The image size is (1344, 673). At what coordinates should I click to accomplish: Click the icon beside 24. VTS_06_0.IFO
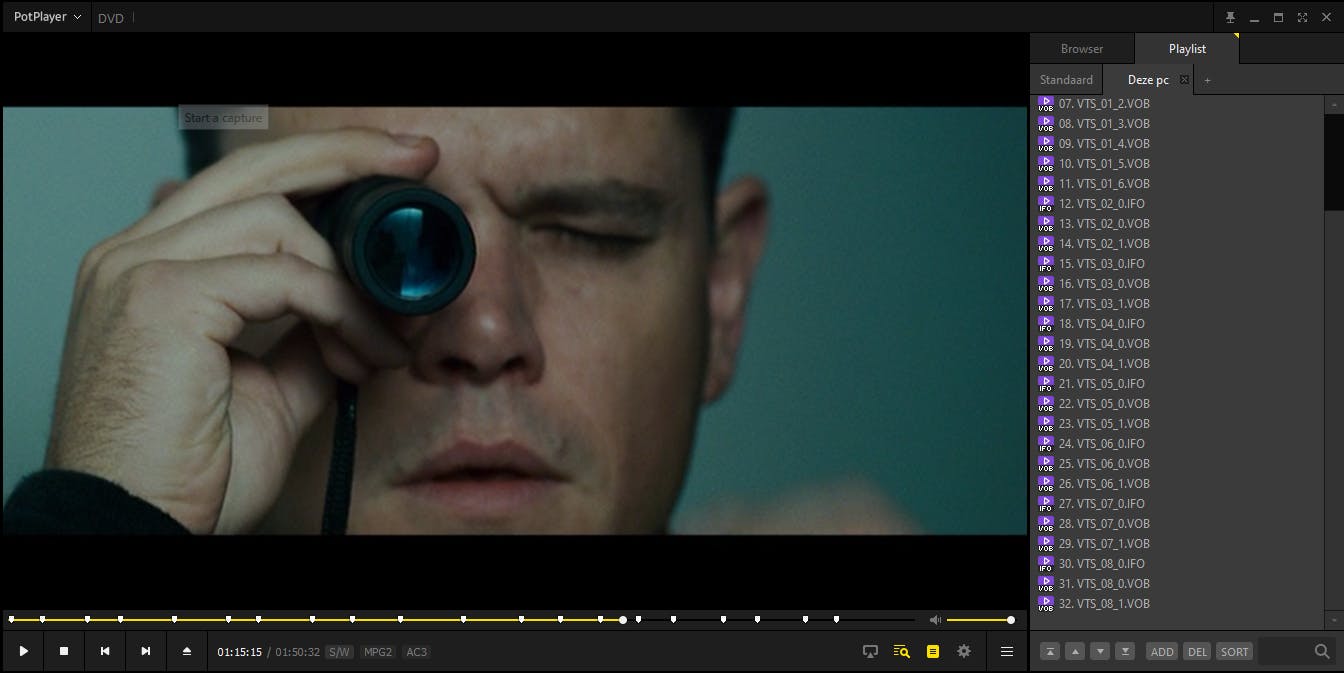1046,443
